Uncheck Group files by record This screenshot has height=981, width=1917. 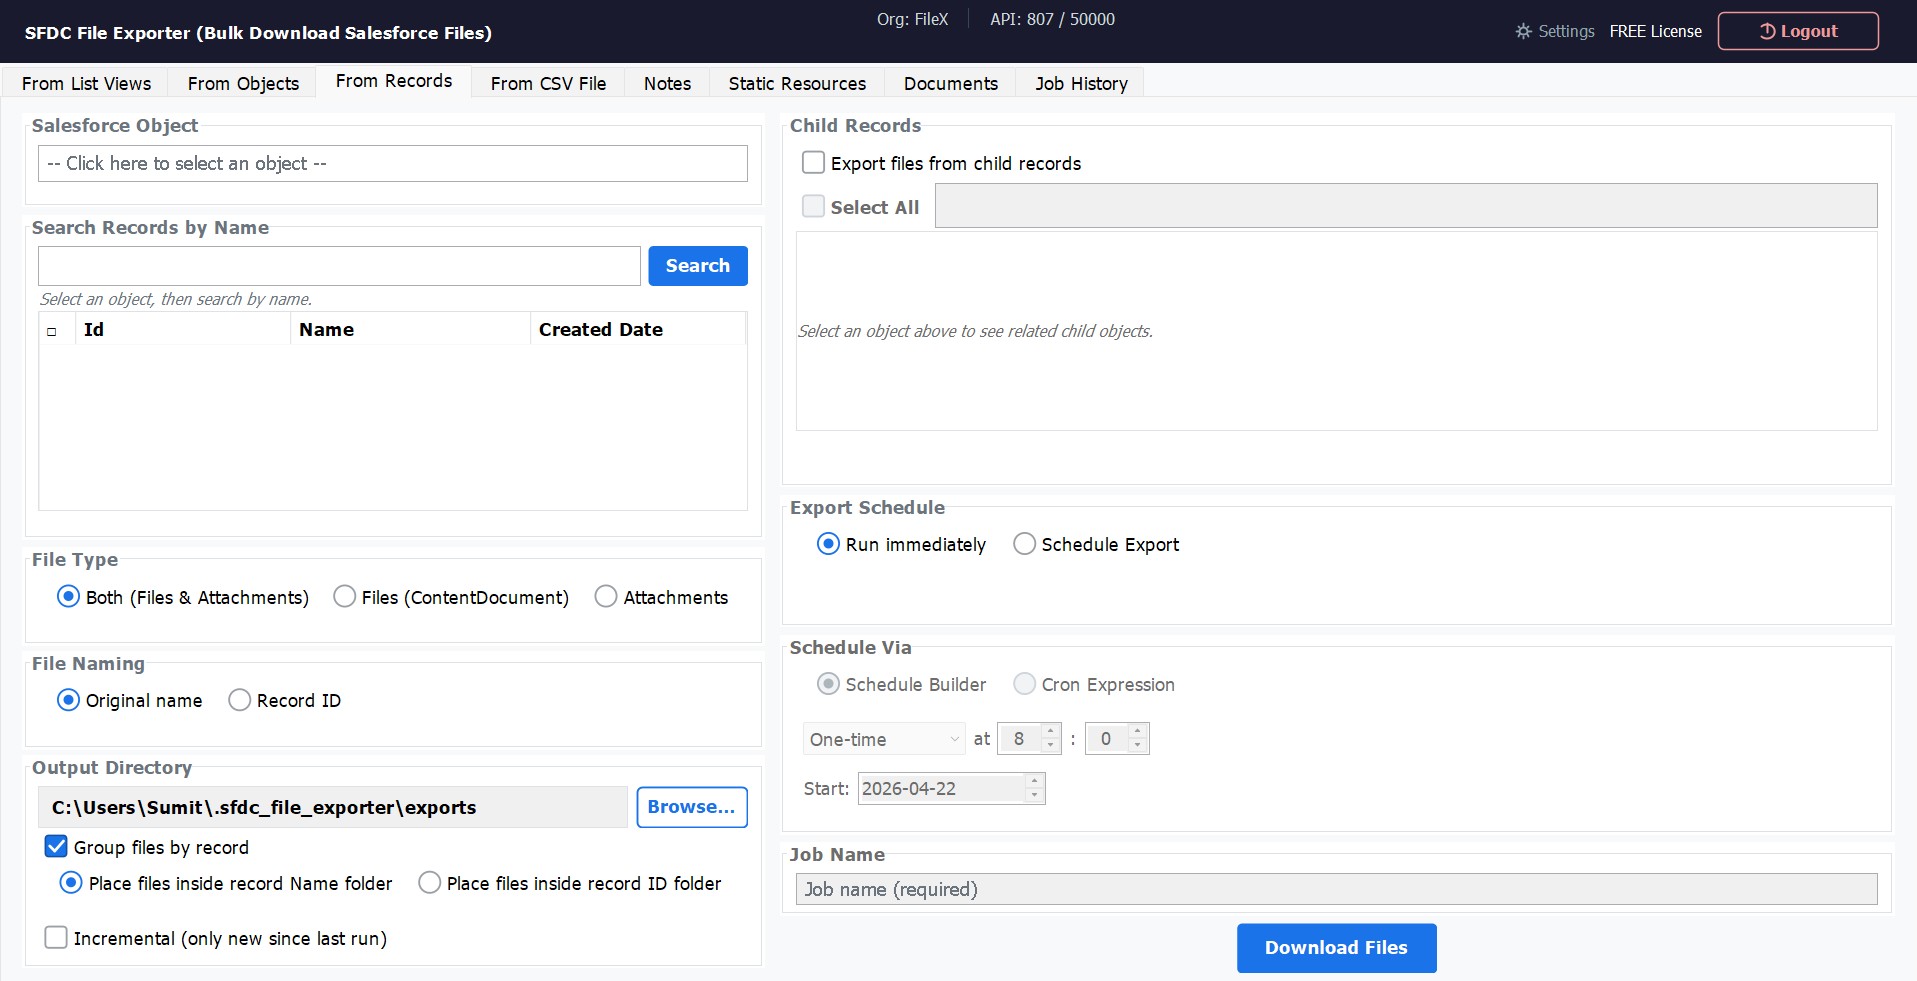(x=56, y=847)
